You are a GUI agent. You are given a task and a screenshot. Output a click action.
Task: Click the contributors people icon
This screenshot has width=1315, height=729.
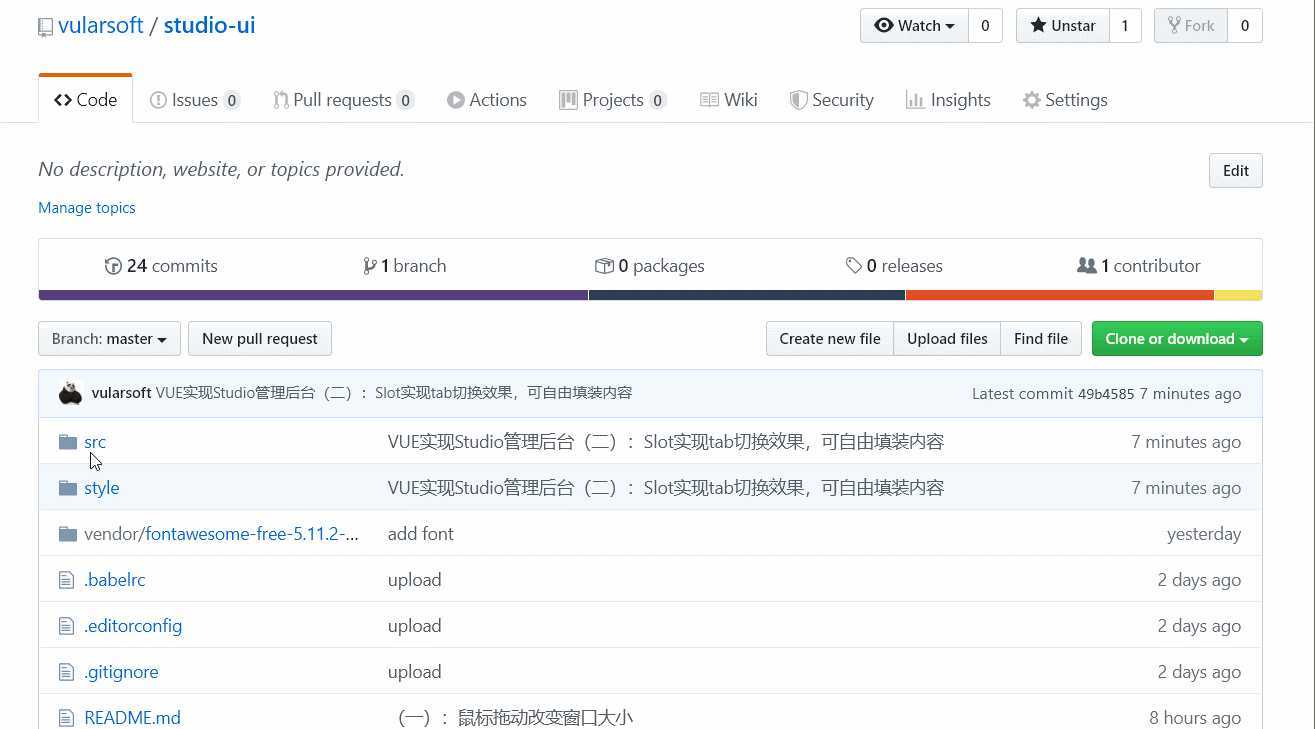(1086, 266)
